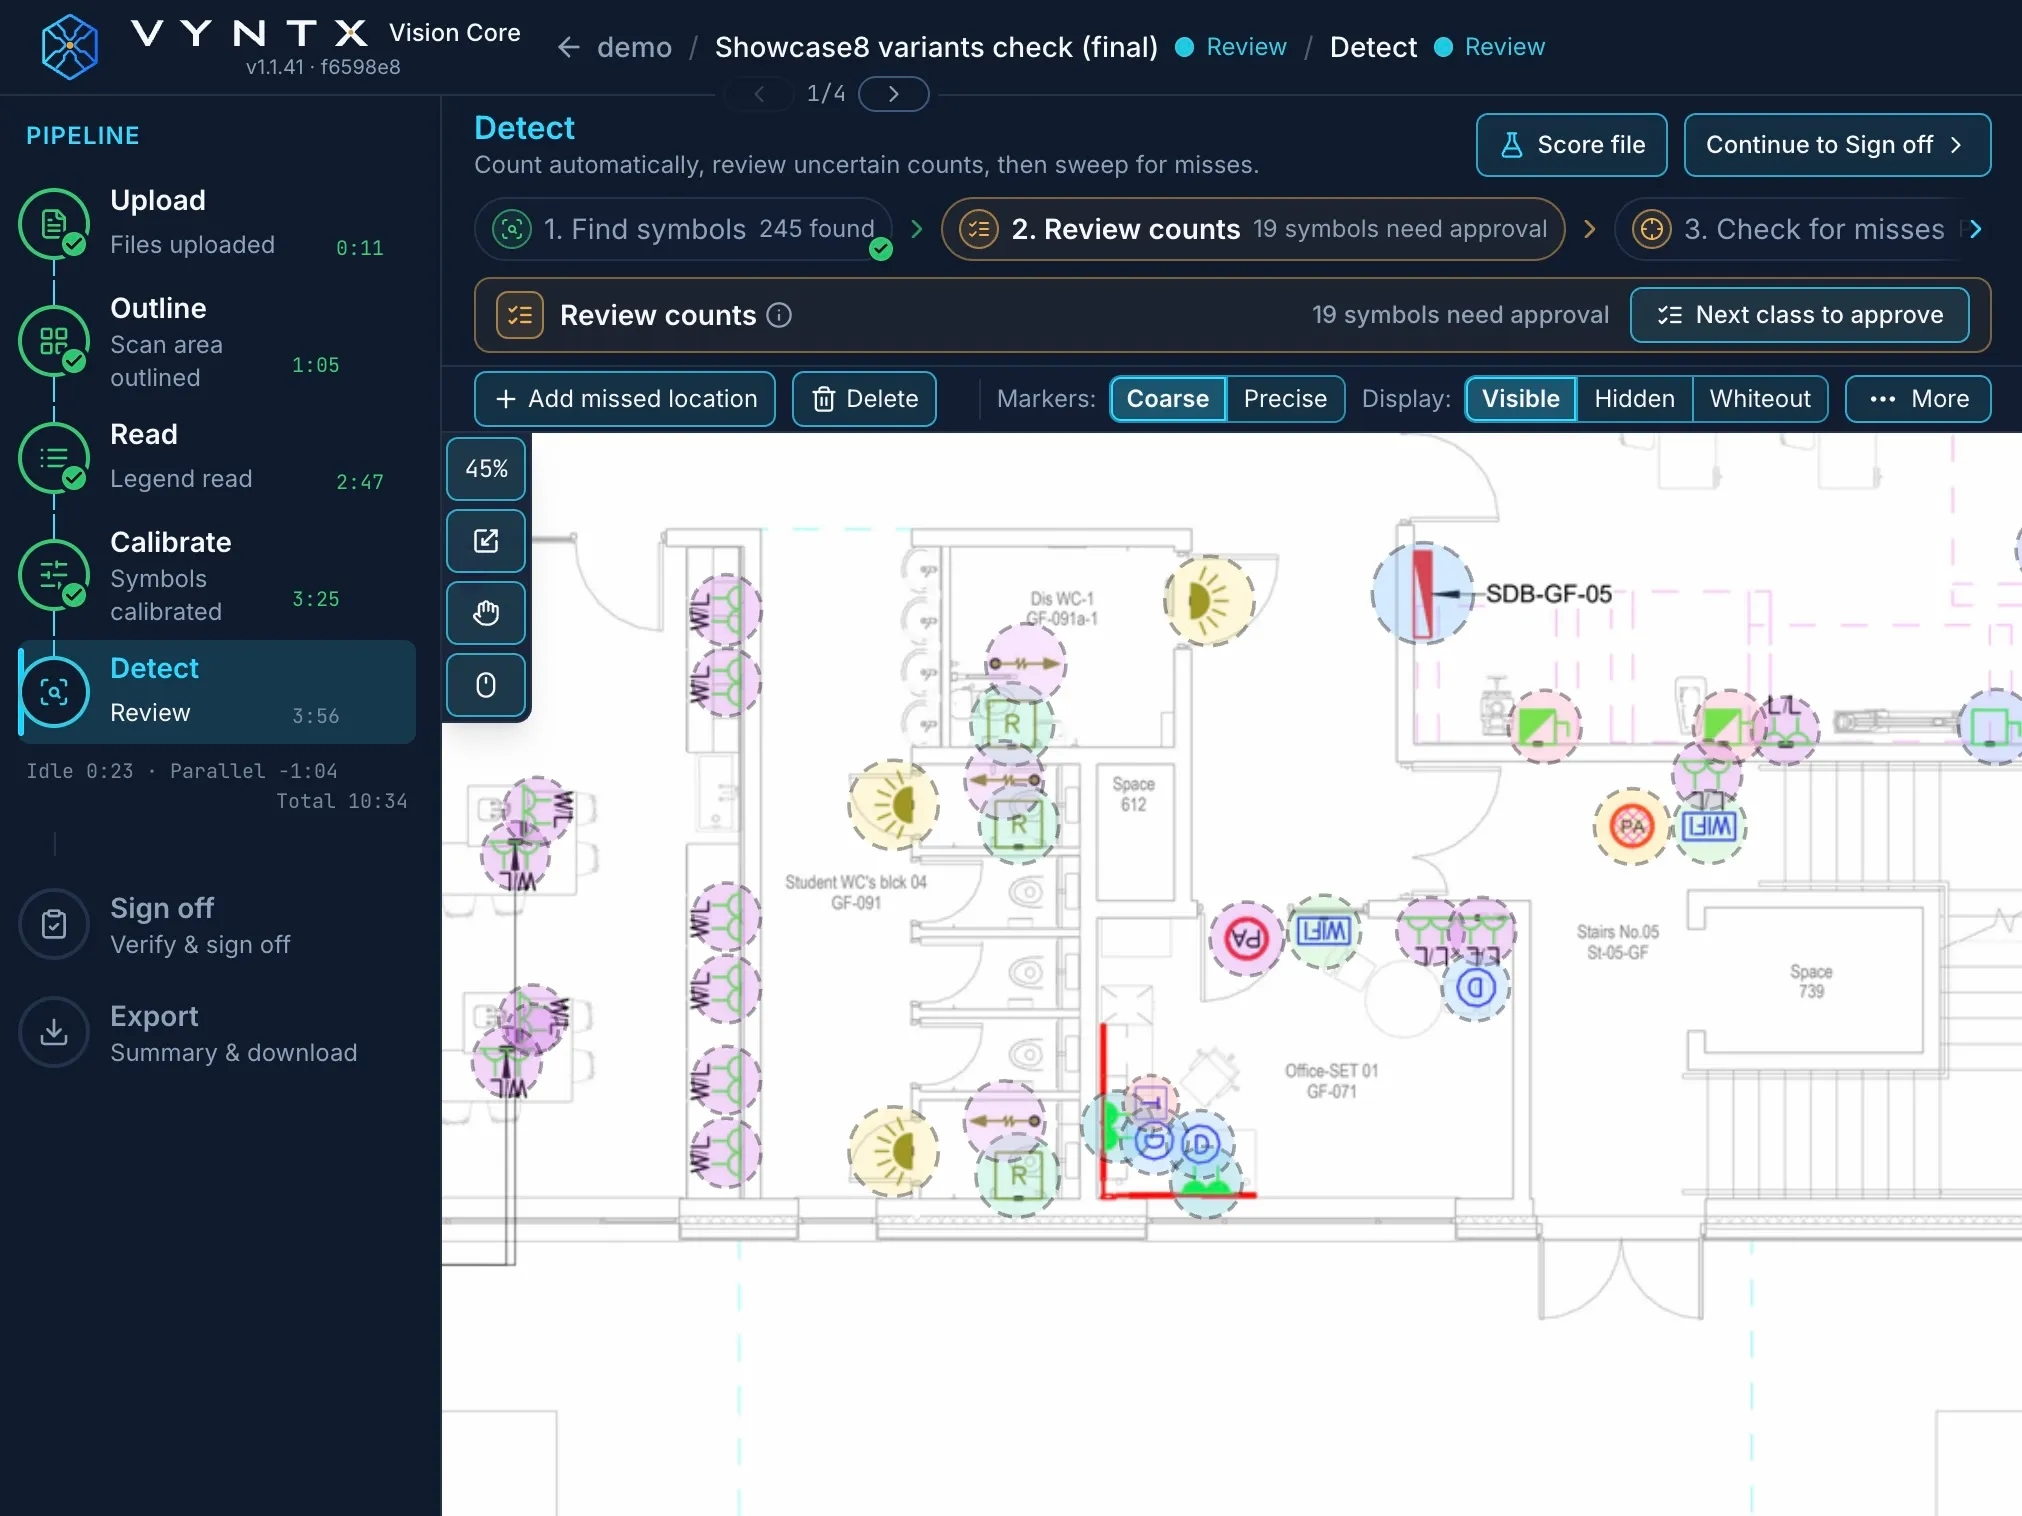
Task: Select the SDB-GF-05 blue marker on plan
Action: click(1422, 593)
